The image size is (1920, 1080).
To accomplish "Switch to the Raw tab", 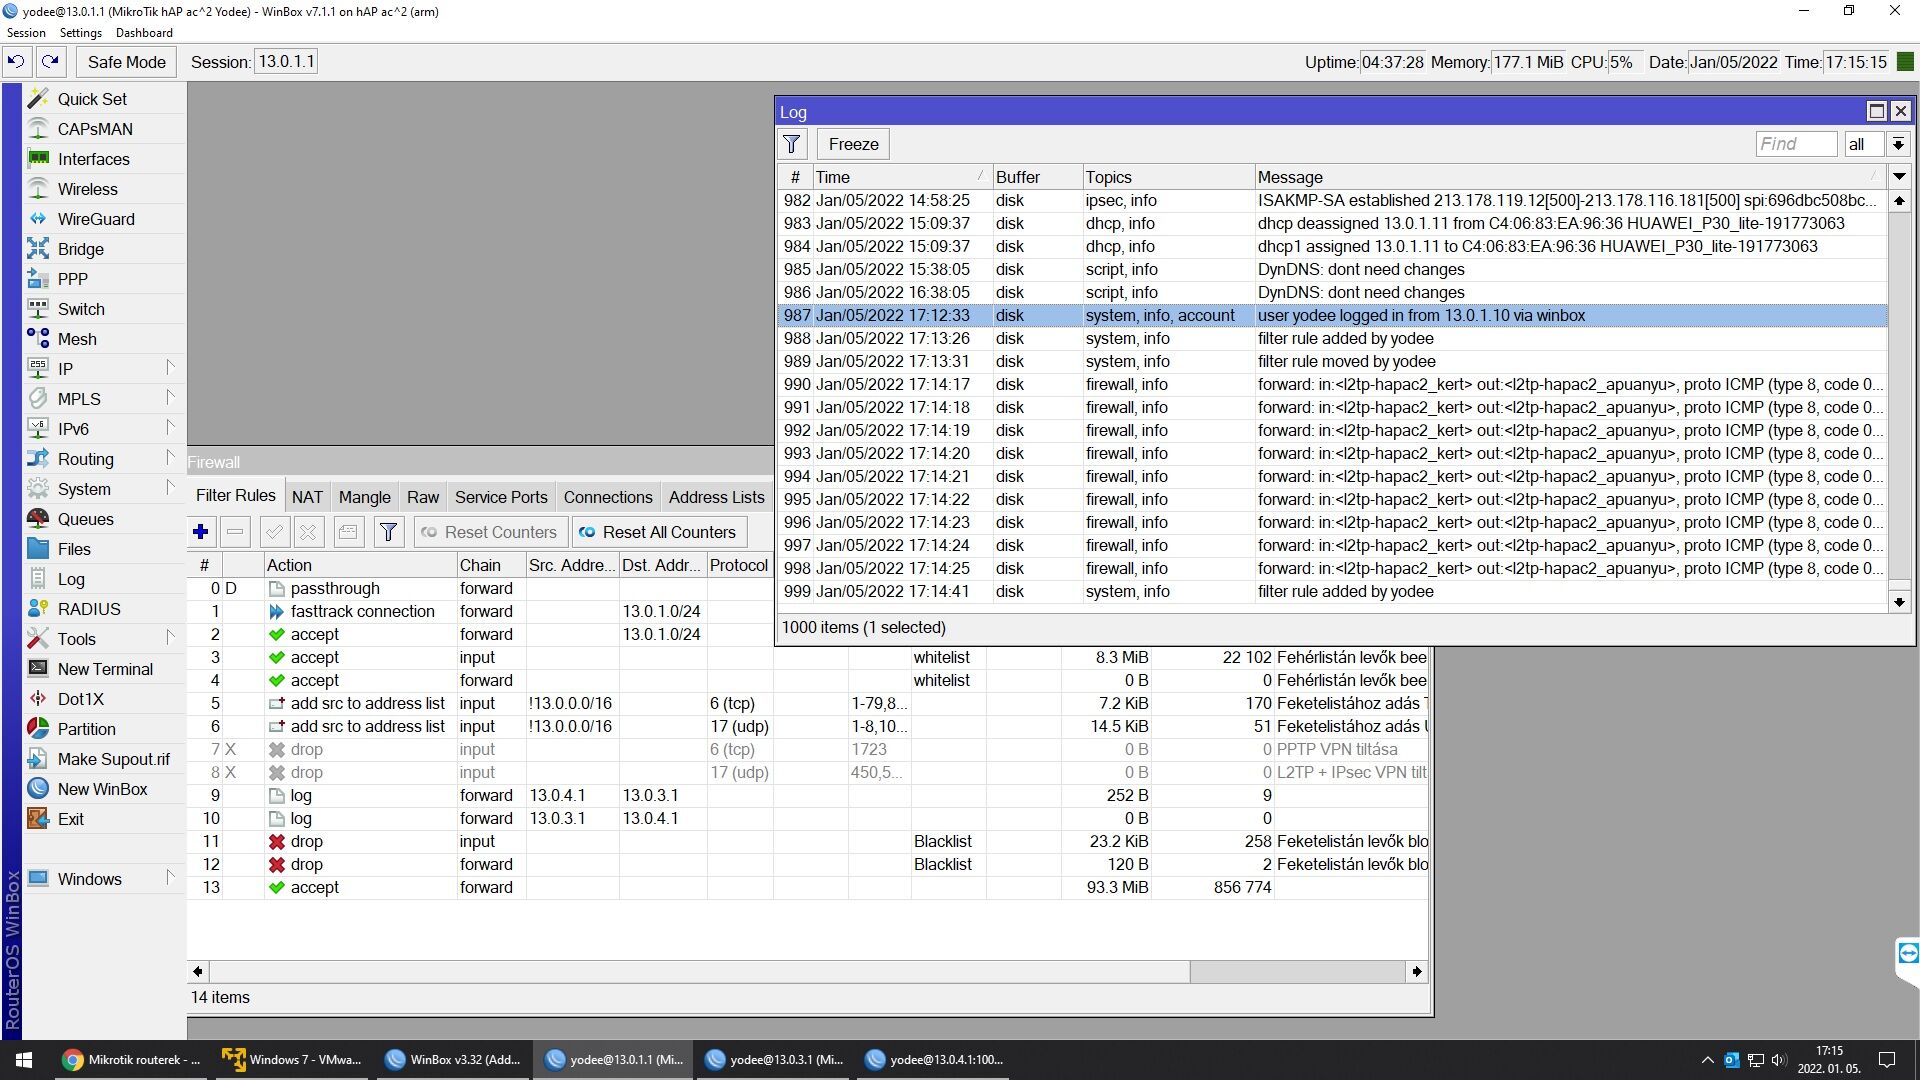I will click(x=422, y=497).
